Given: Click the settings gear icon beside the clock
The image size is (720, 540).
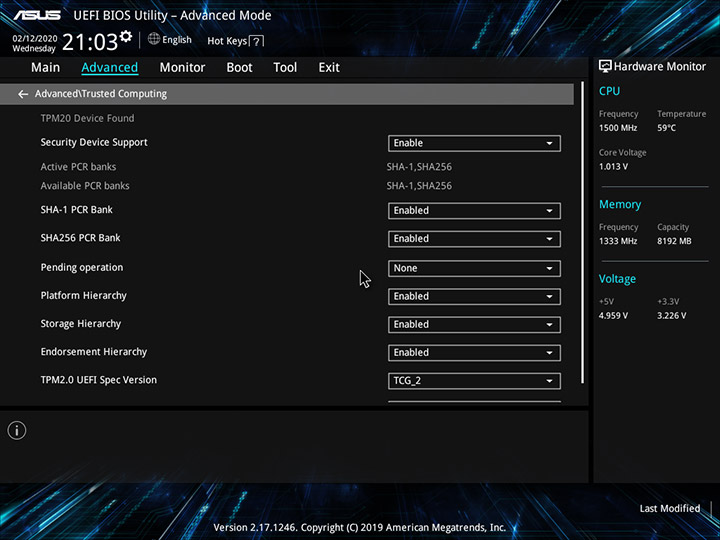Looking at the screenshot, I should [x=125, y=37].
